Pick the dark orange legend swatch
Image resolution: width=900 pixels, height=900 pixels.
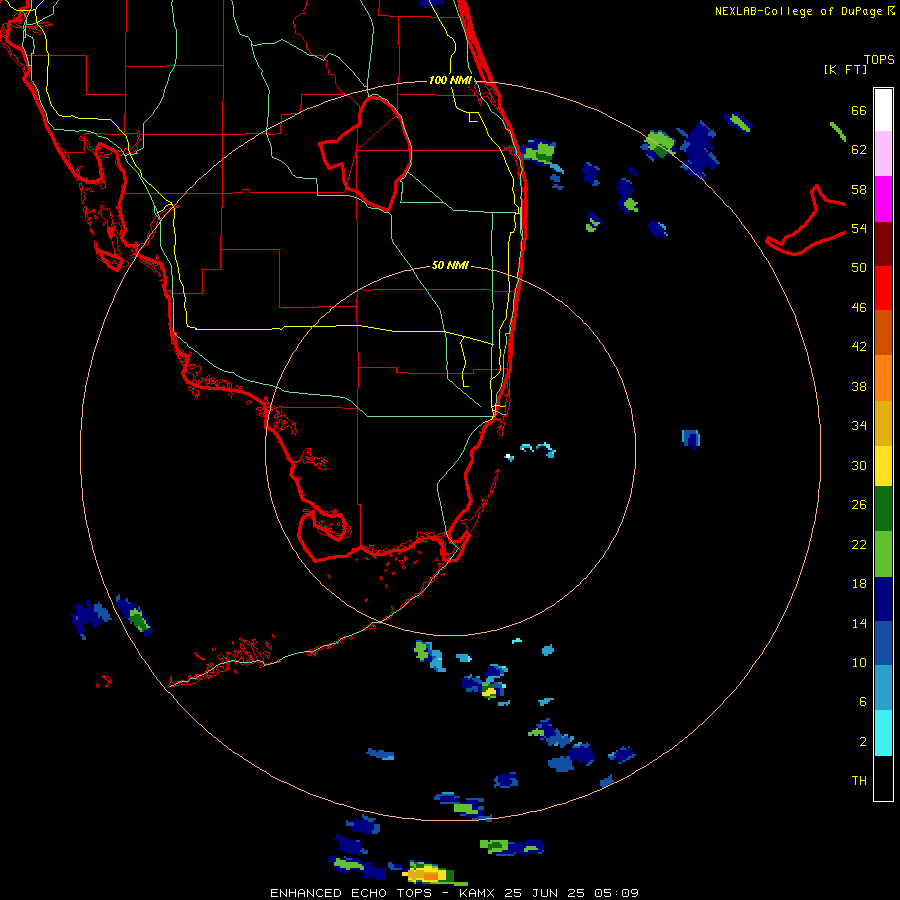(883, 332)
